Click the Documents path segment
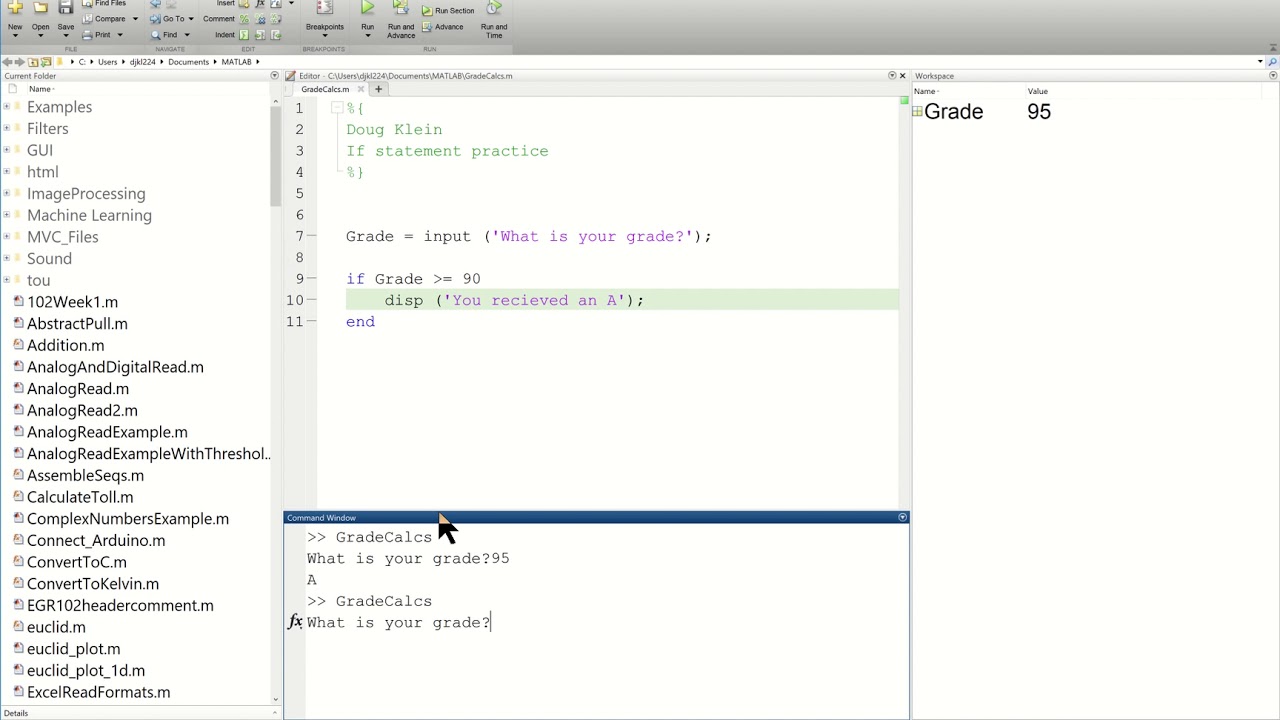 click(188, 62)
